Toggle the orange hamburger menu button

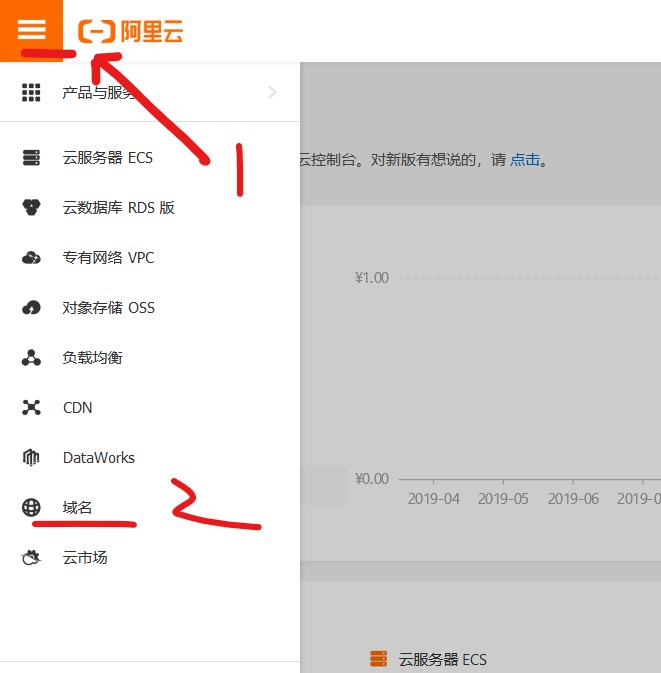(x=31, y=30)
